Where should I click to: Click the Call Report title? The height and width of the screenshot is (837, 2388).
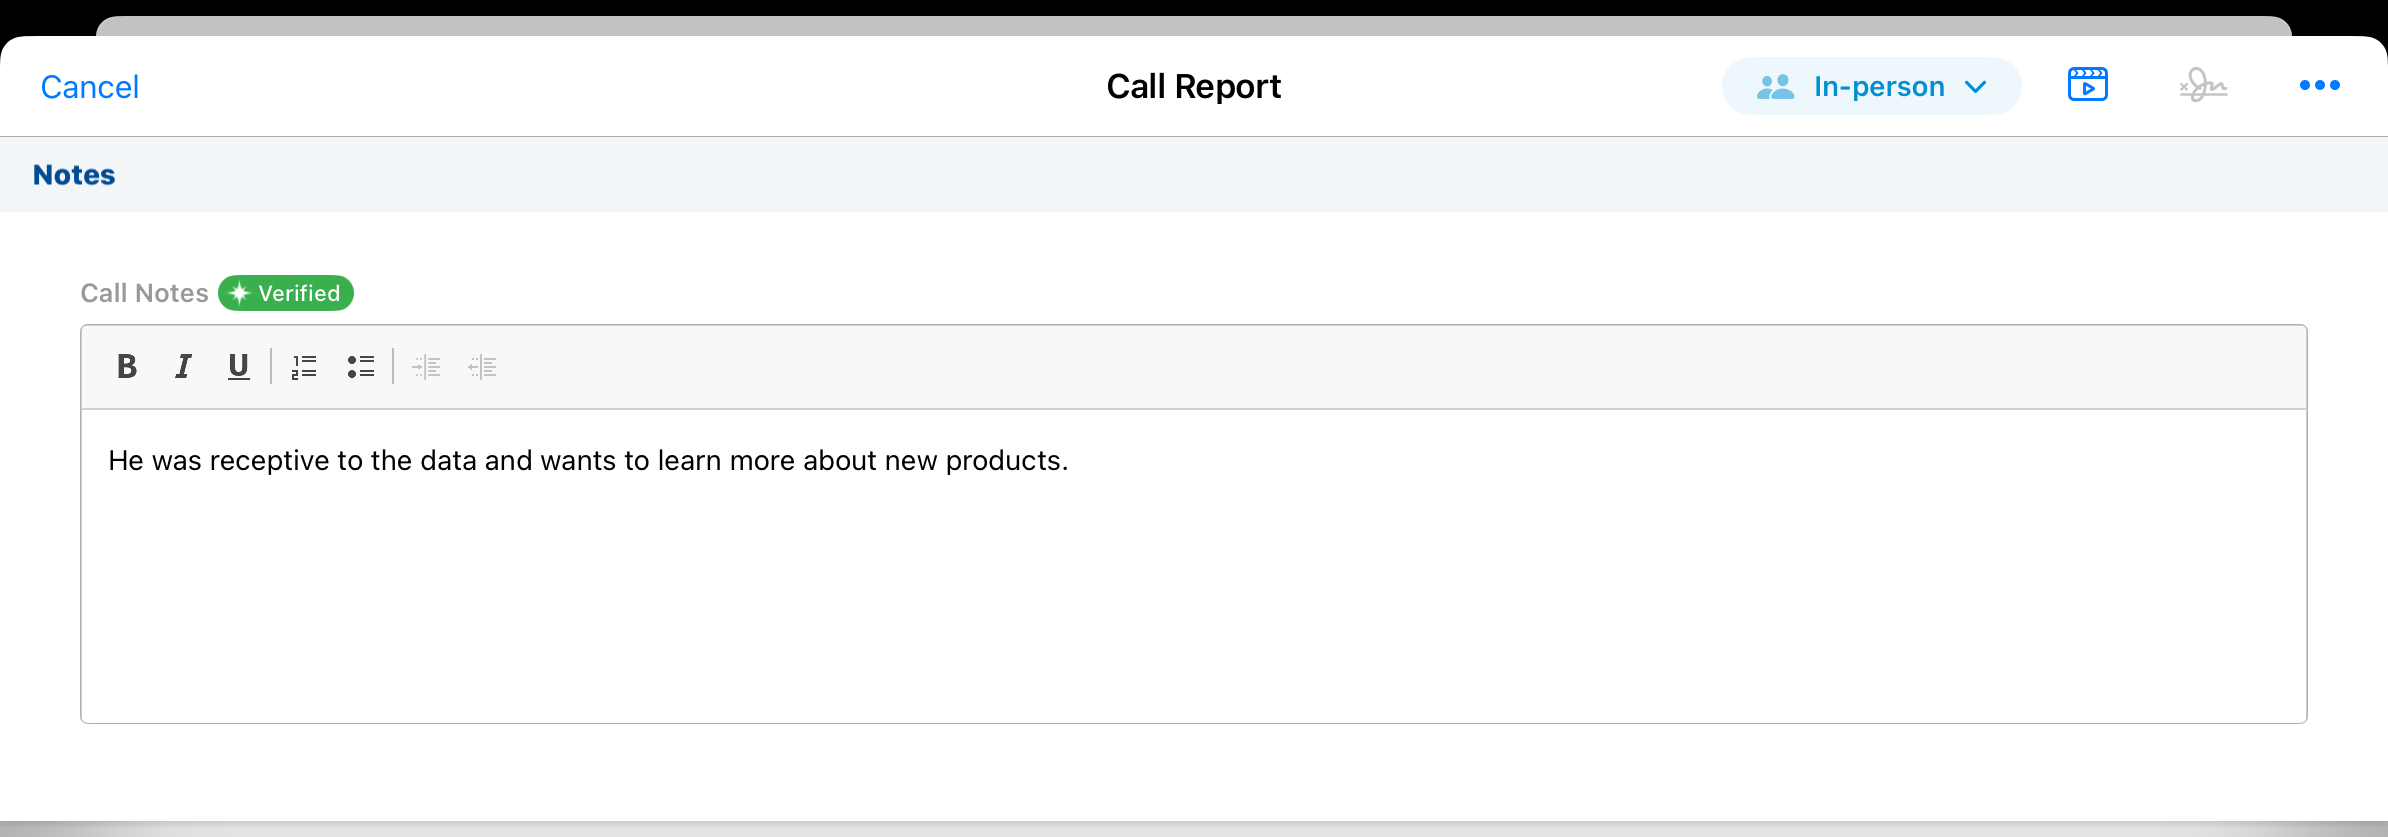1193,87
